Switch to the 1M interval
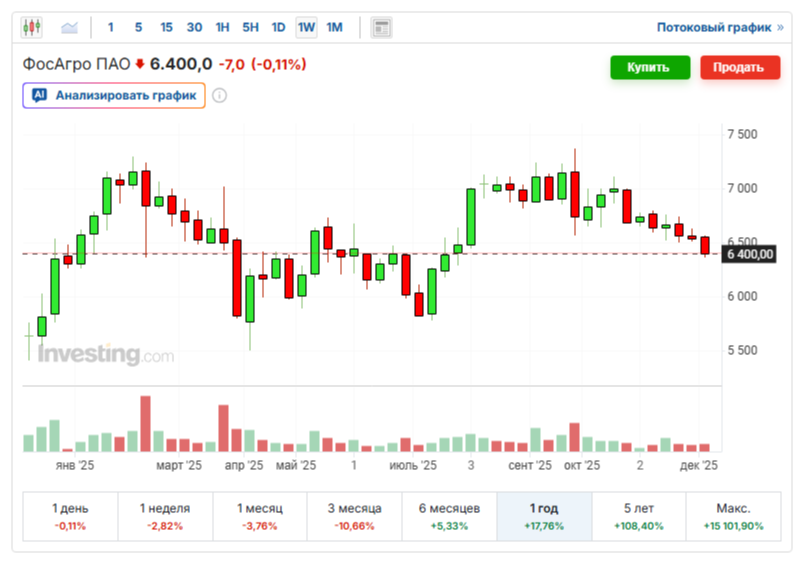The height and width of the screenshot is (566, 807). [x=335, y=27]
